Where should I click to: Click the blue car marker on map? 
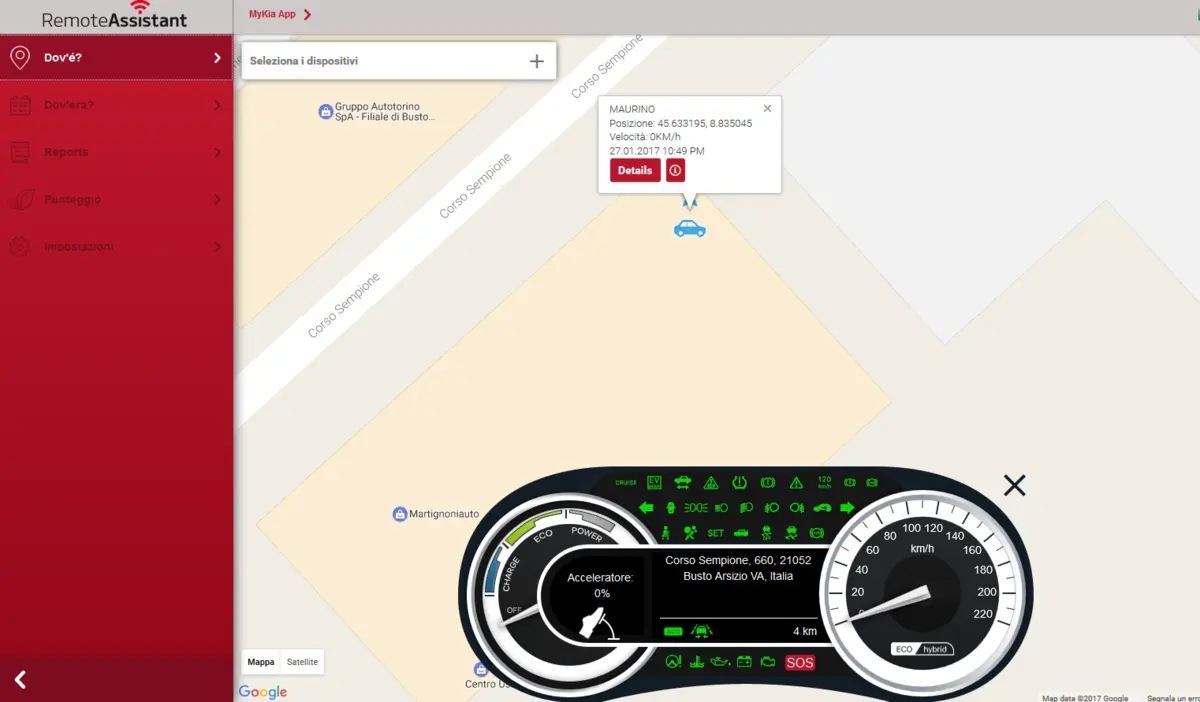(690, 229)
